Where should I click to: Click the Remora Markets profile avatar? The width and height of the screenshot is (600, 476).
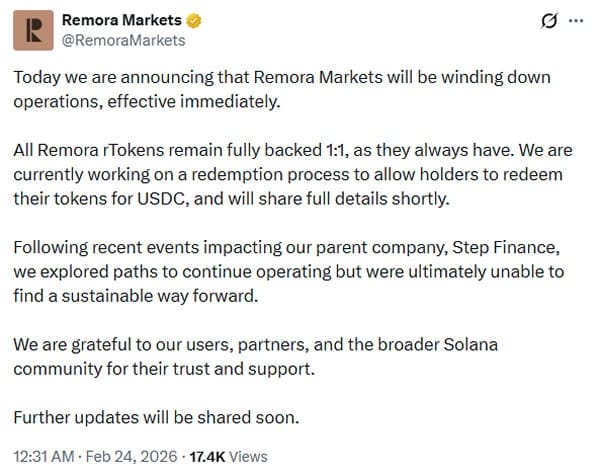click(x=32, y=30)
